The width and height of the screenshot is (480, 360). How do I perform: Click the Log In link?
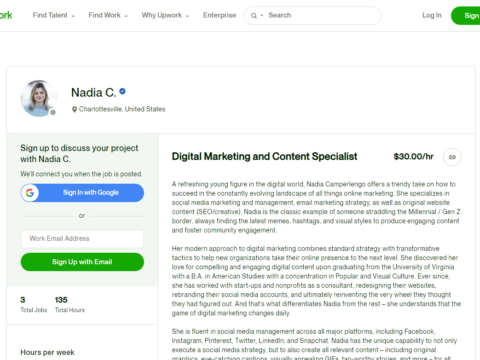(x=432, y=15)
